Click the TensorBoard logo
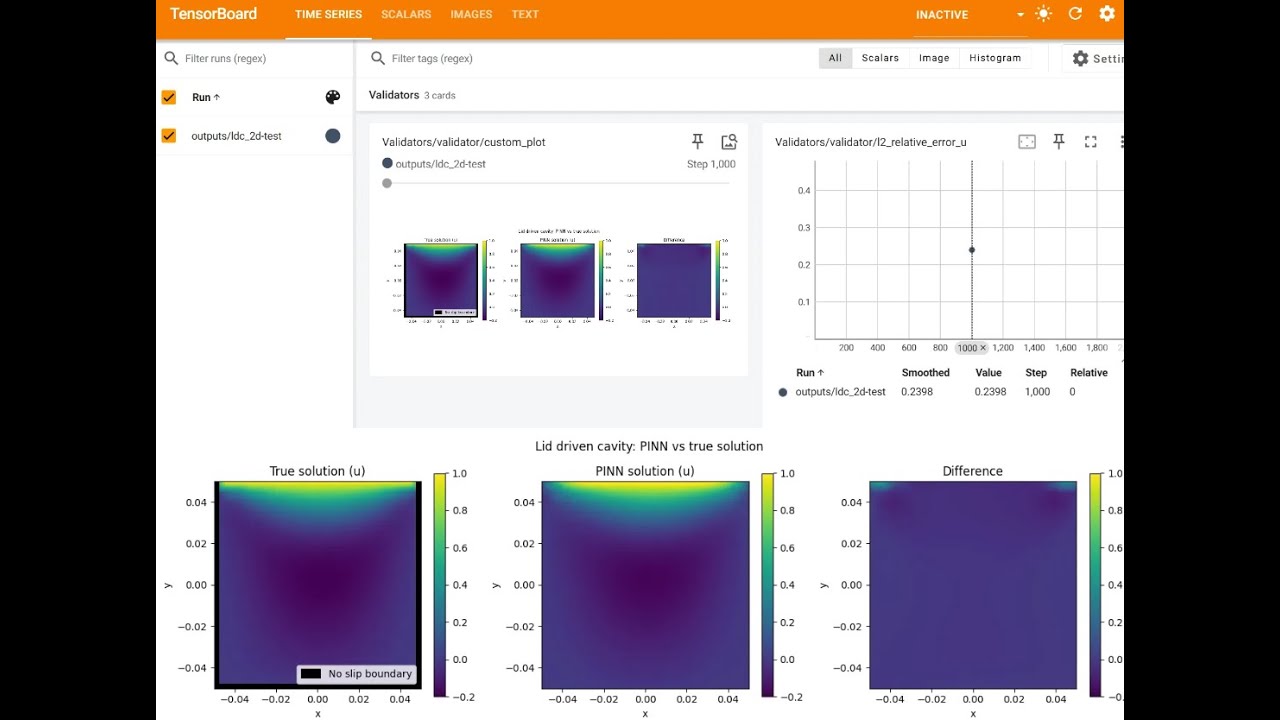Screen dimensions: 1280x720 [x=213, y=14]
